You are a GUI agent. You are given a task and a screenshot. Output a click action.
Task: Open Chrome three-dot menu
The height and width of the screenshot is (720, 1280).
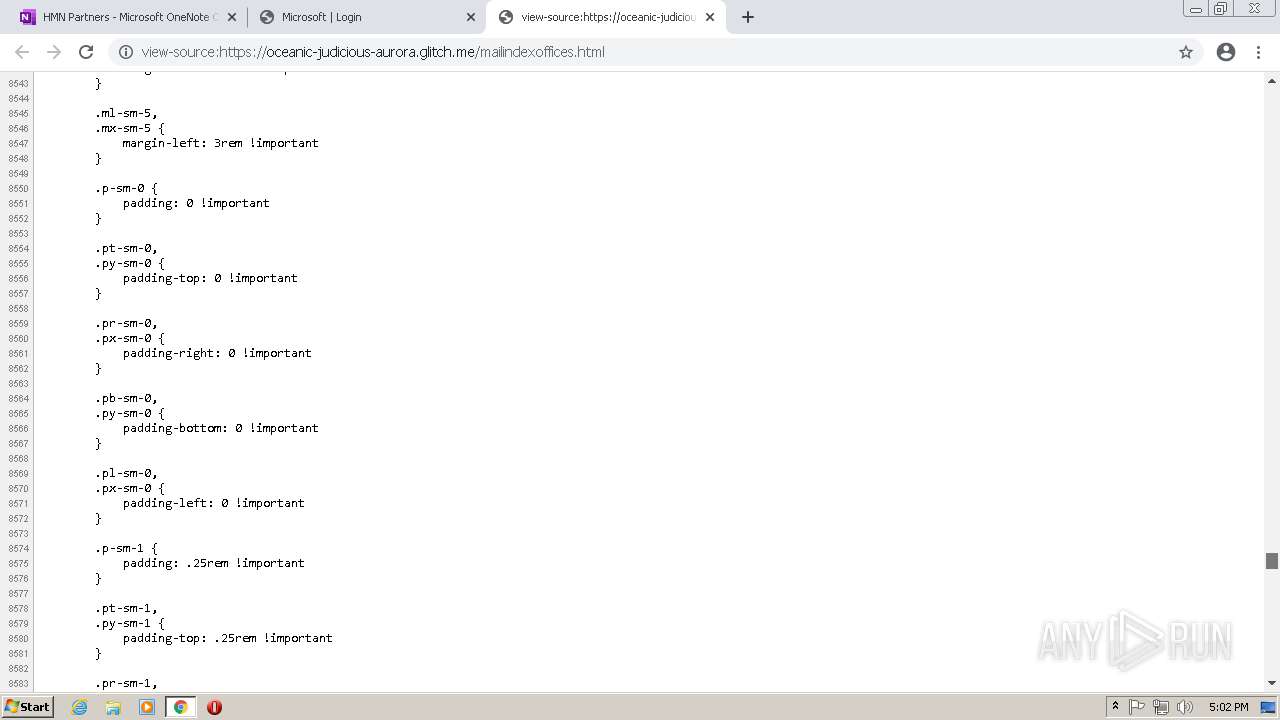[1258, 52]
